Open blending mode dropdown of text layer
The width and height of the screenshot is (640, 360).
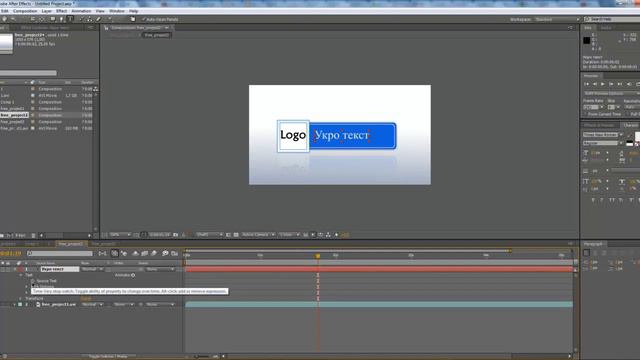[92, 269]
